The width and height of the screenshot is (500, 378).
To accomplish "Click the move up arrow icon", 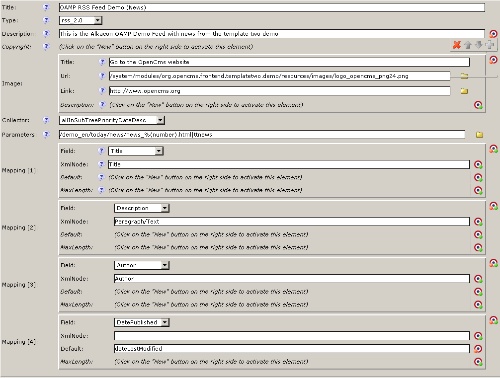I will 468,45.
